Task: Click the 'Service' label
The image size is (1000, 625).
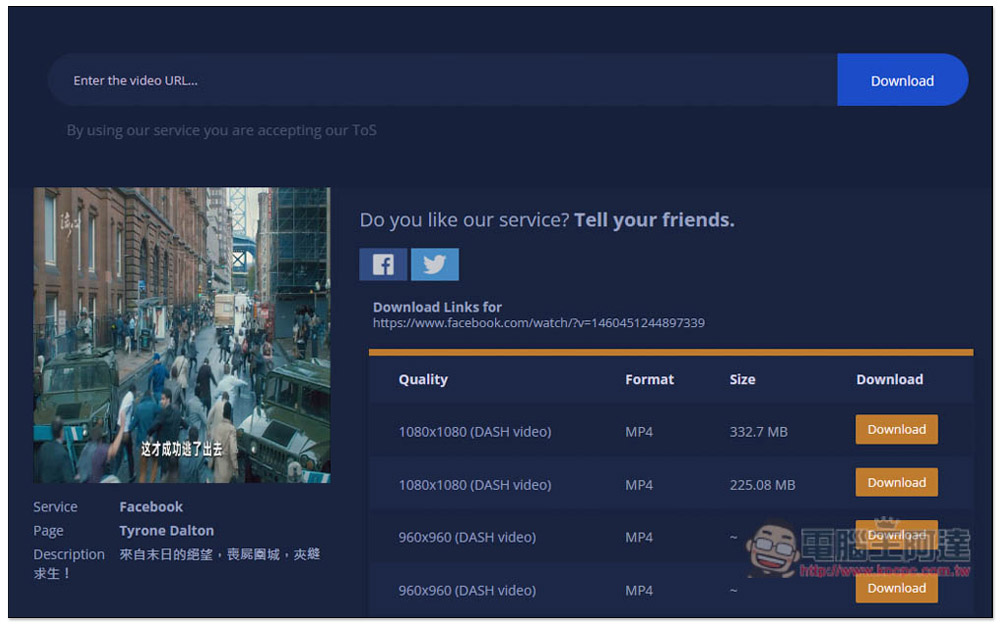Action: pyautogui.click(x=55, y=506)
